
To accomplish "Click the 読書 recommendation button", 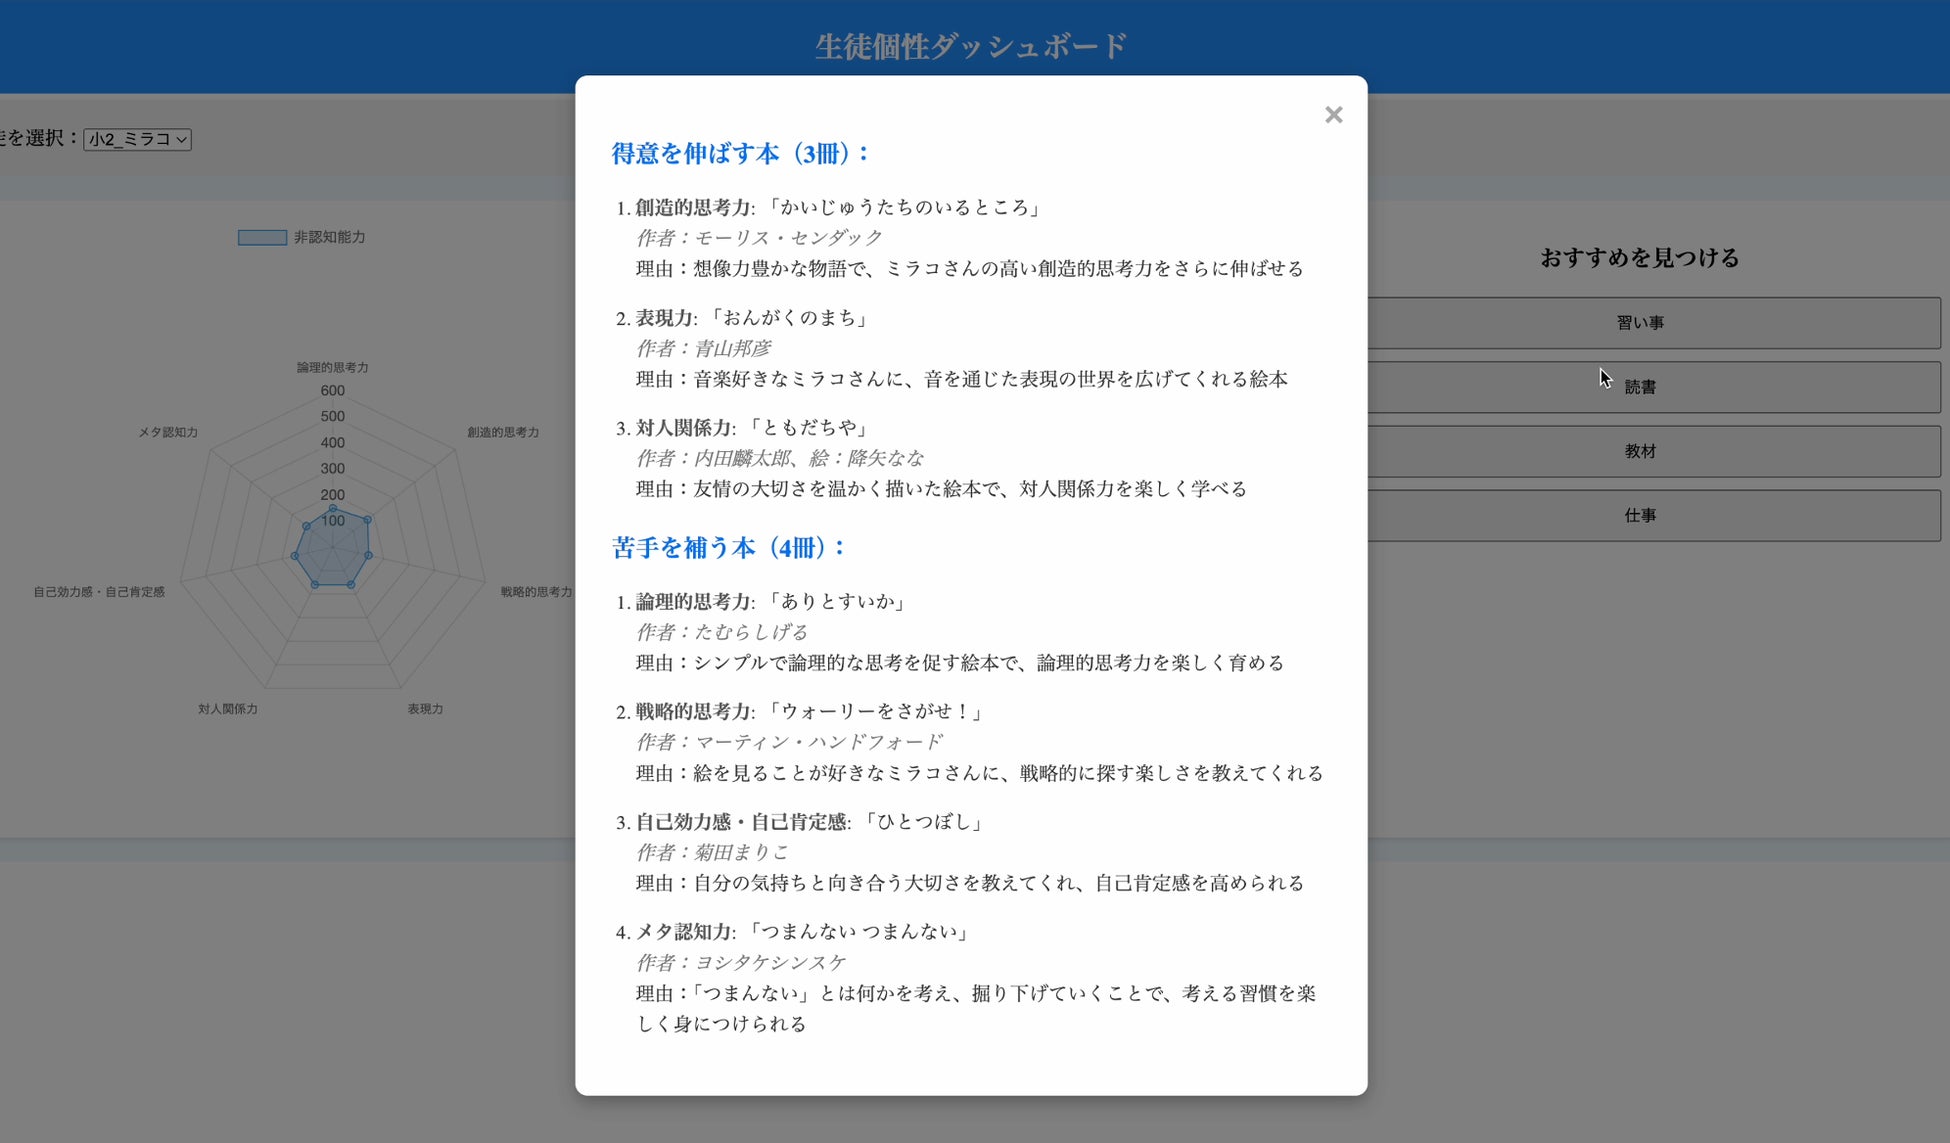I will tap(1640, 387).
